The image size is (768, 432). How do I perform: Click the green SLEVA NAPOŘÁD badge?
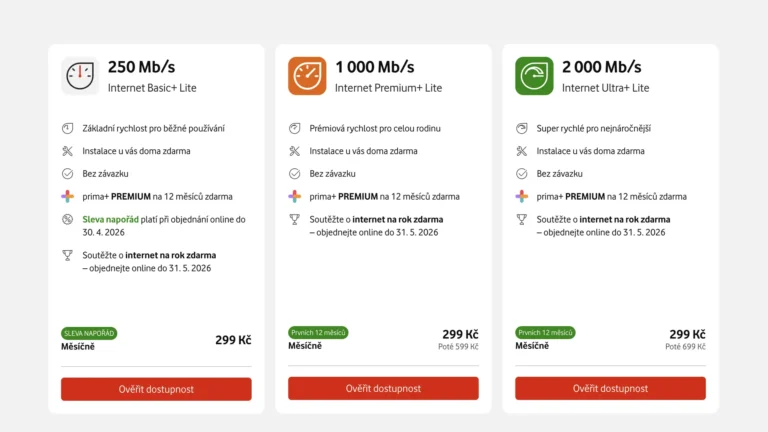89,333
